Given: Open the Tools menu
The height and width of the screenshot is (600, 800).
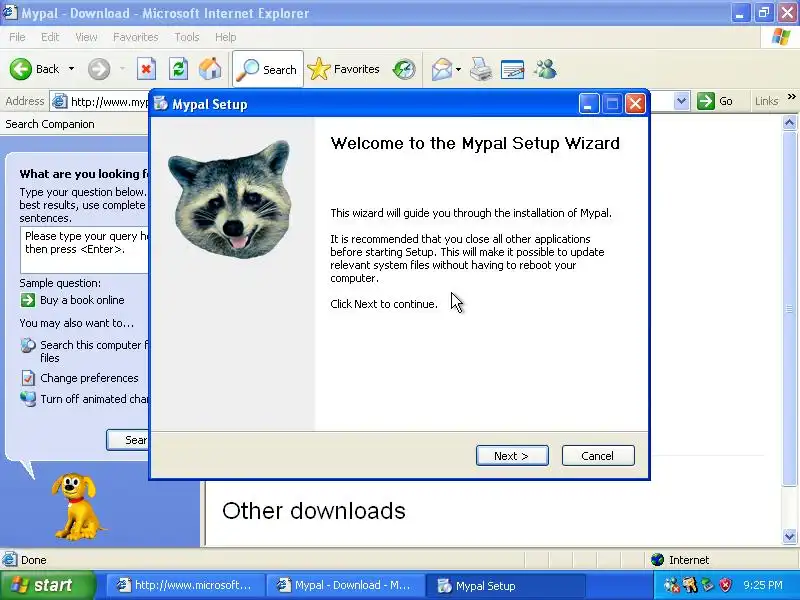Looking at the screenshot, I should pyautogui.click(x=187, y=37).
